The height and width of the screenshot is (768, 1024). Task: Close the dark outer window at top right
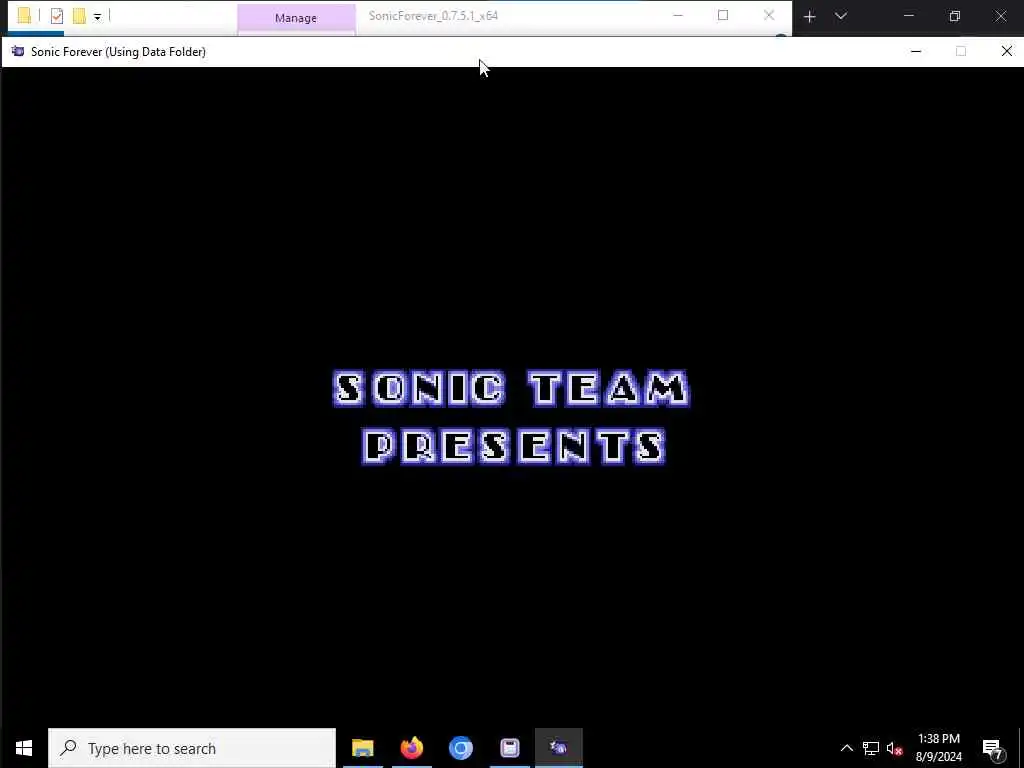click(x=1000, y=16)
